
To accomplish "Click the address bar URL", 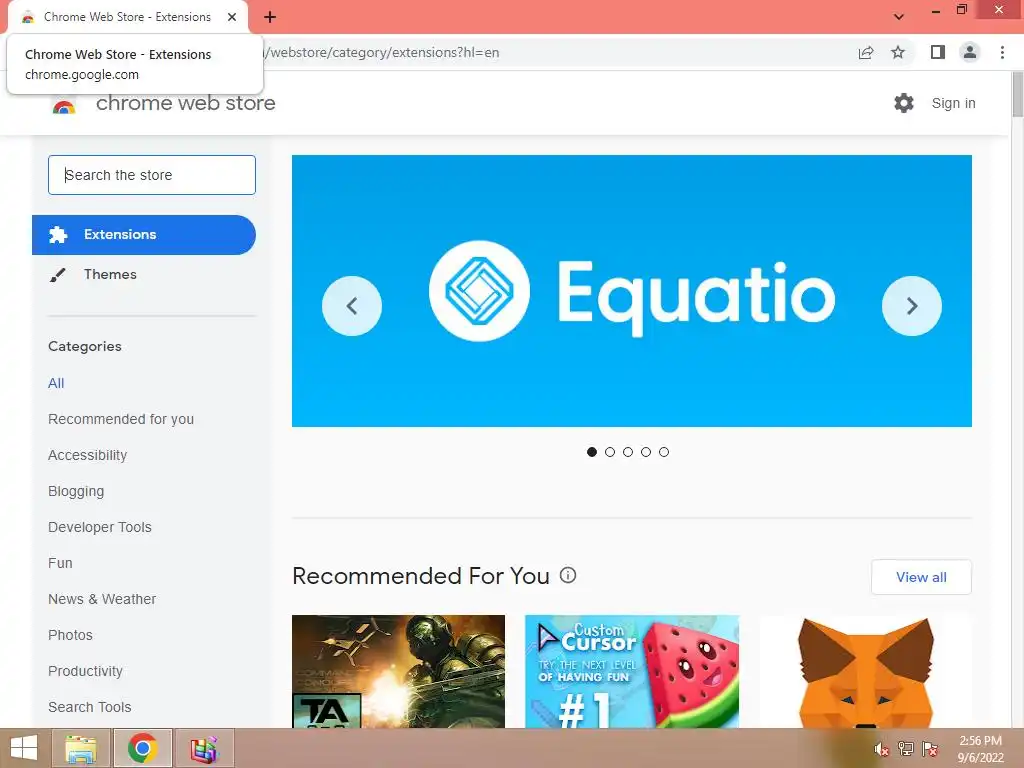I will [x=381, y=52].
